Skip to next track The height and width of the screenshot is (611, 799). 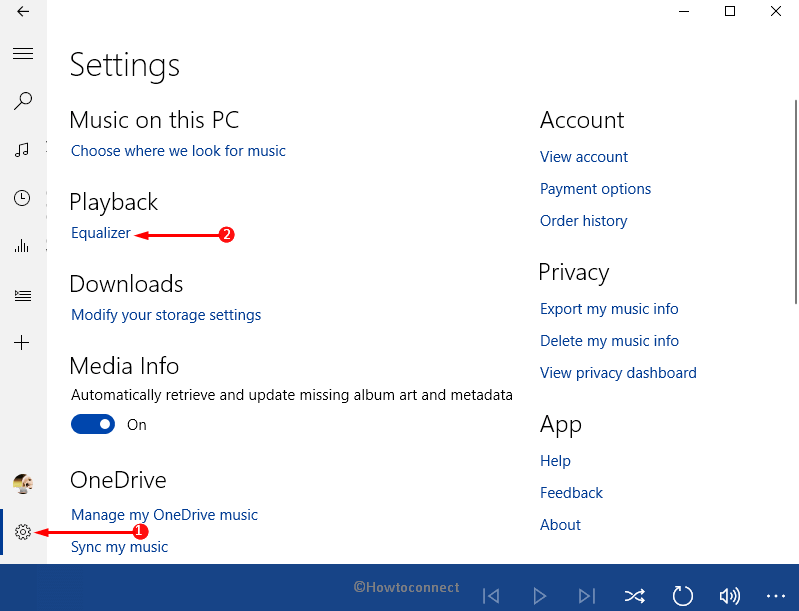[587, 596]
